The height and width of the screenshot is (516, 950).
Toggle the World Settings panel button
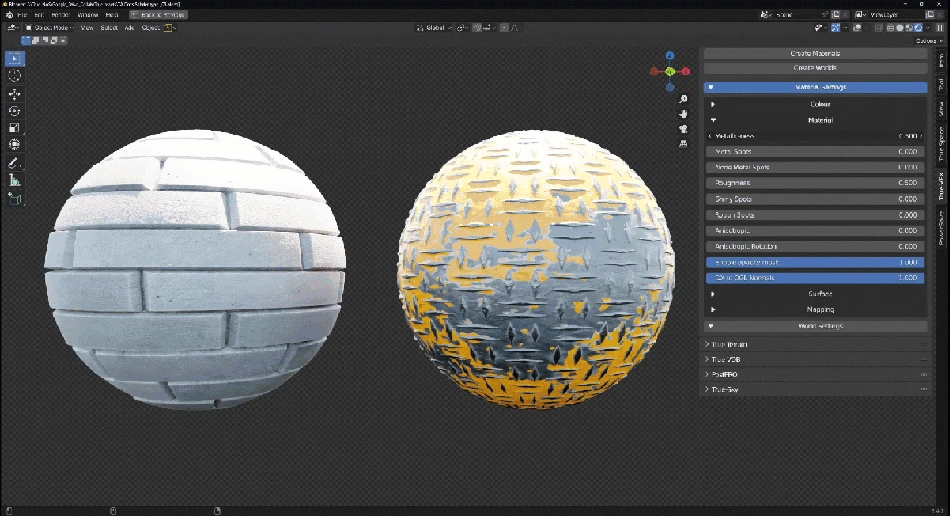coord(815,325)
